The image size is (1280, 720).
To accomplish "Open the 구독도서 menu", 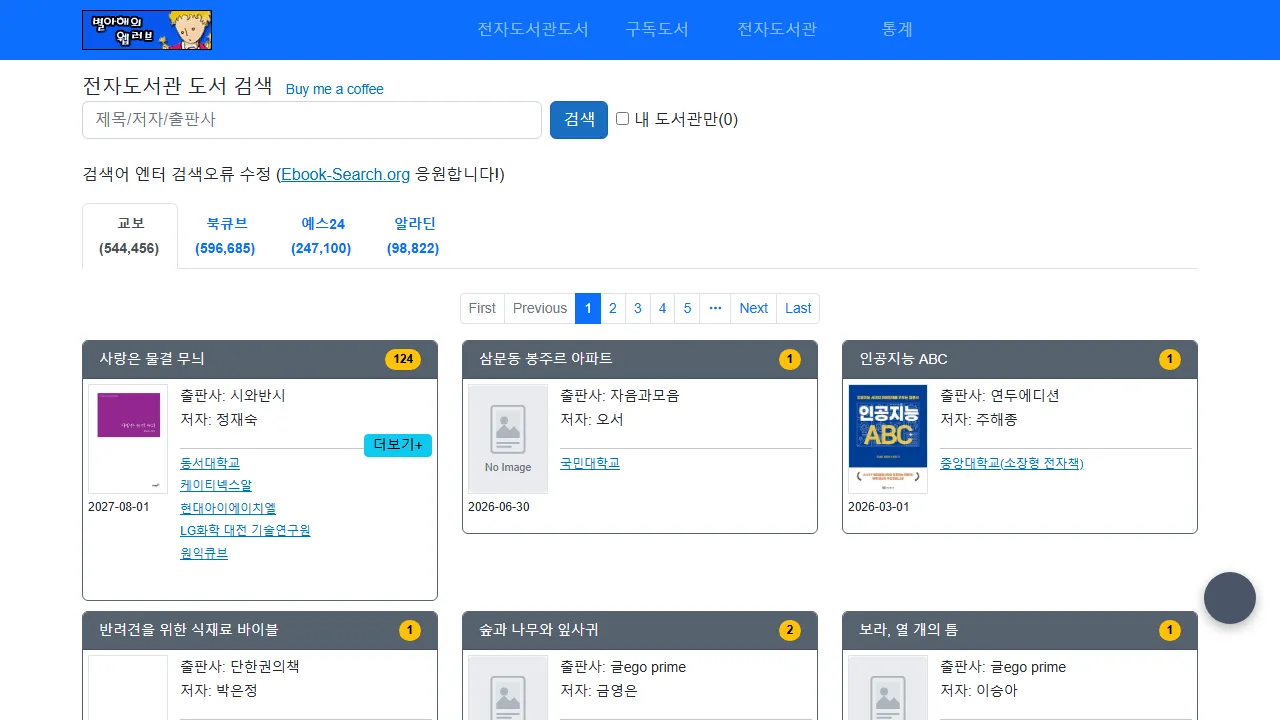I will 657,30.
